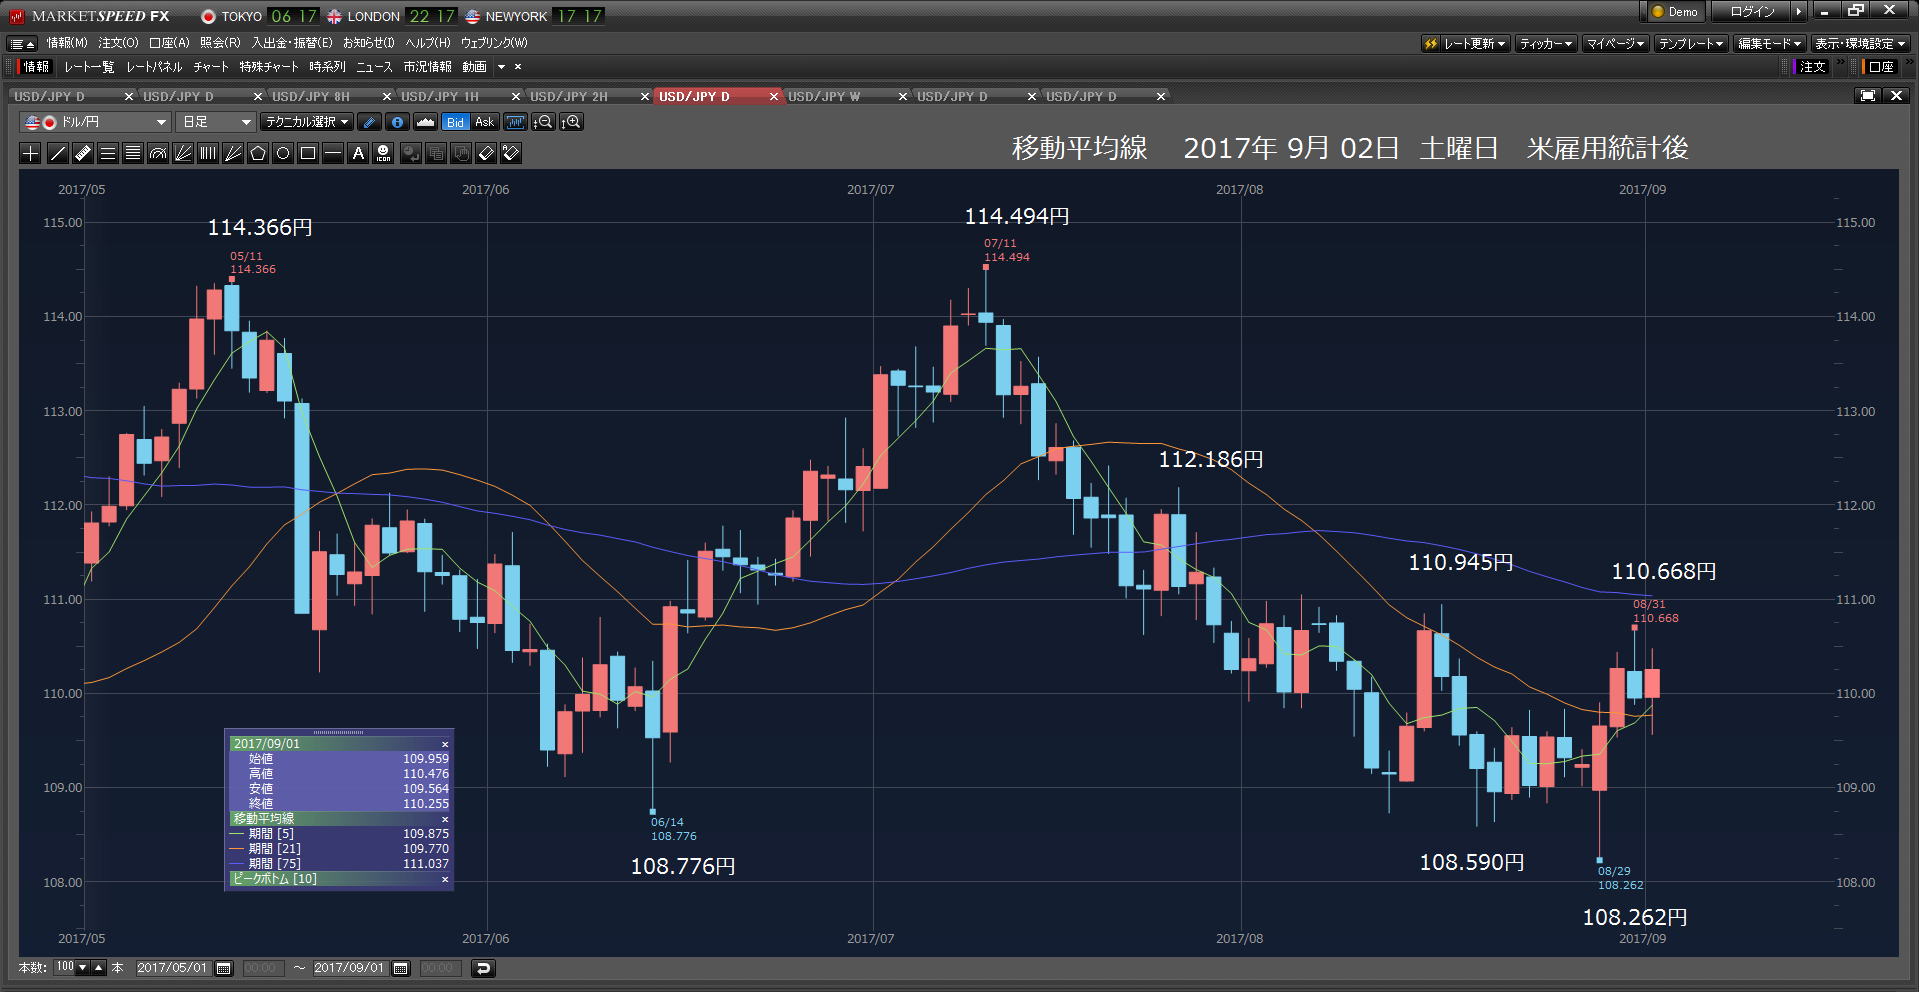Viewport: 1919px width, 992px height.
Task: Open the マイページ dropdown
Action: click(1615, 43)
